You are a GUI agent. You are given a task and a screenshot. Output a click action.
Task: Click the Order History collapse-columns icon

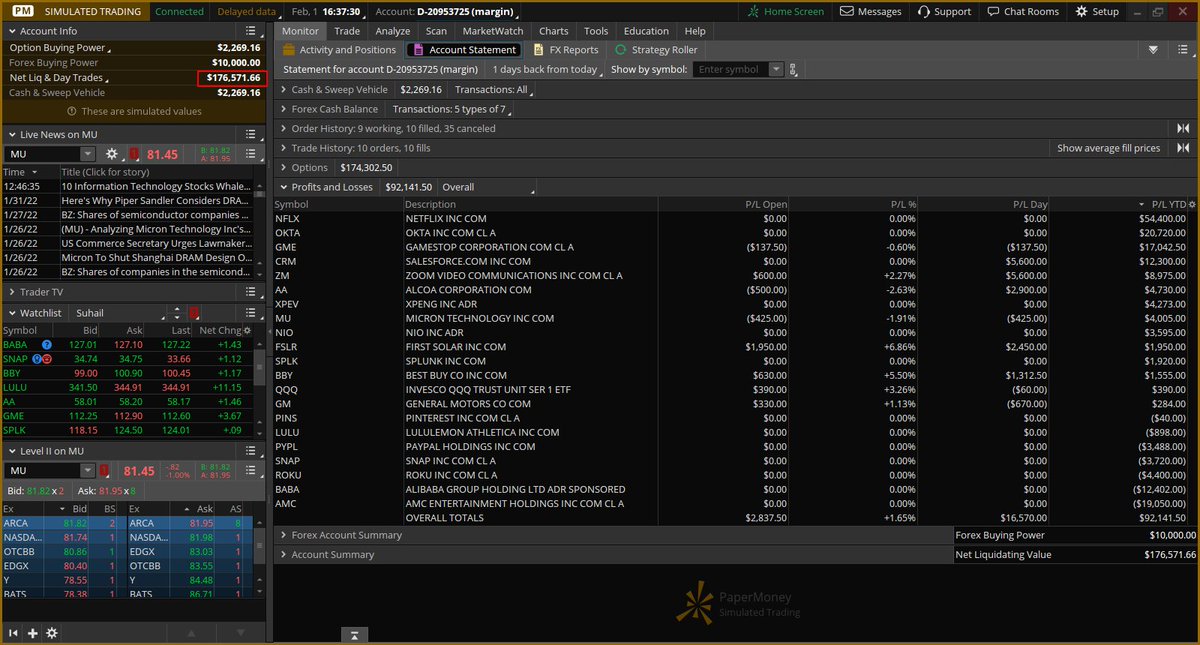(x=1183, y=128)
